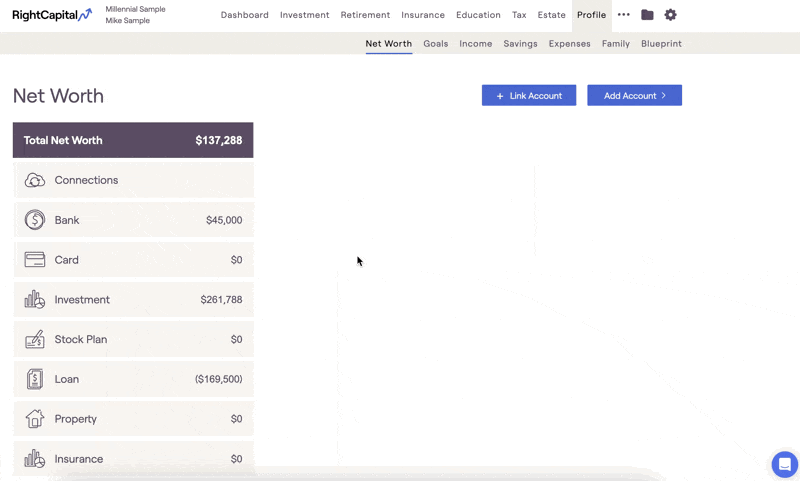
Task: Click the Property $0 amount
Action: [236, 419]
